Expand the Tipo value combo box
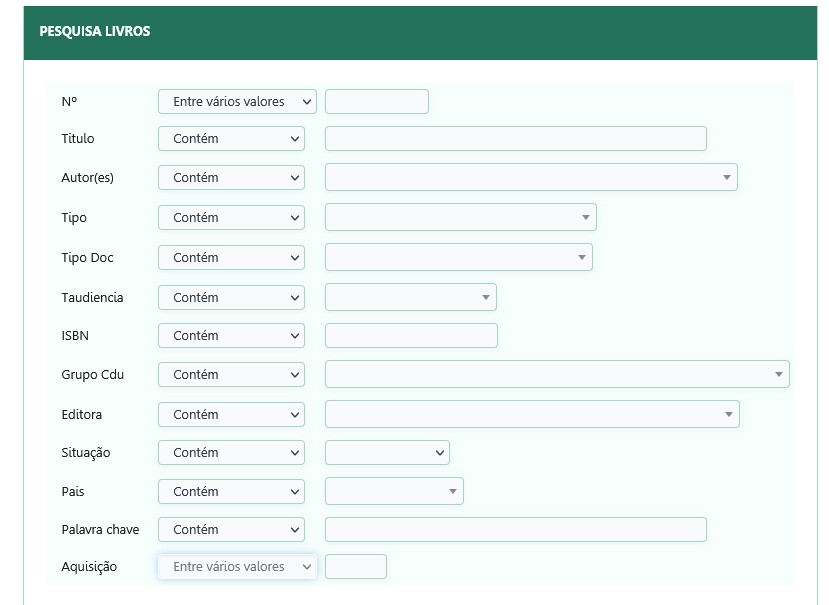 (x=460, y=217)
